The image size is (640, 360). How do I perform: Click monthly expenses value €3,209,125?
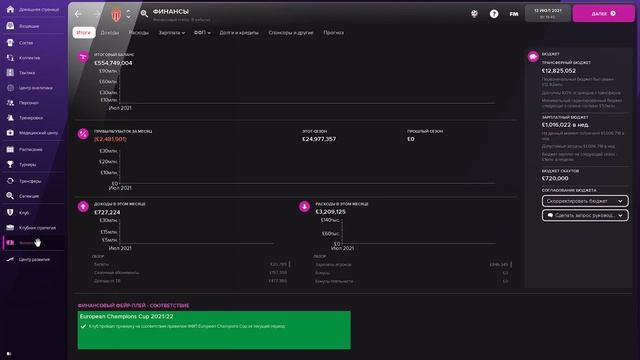pos(330,212)
